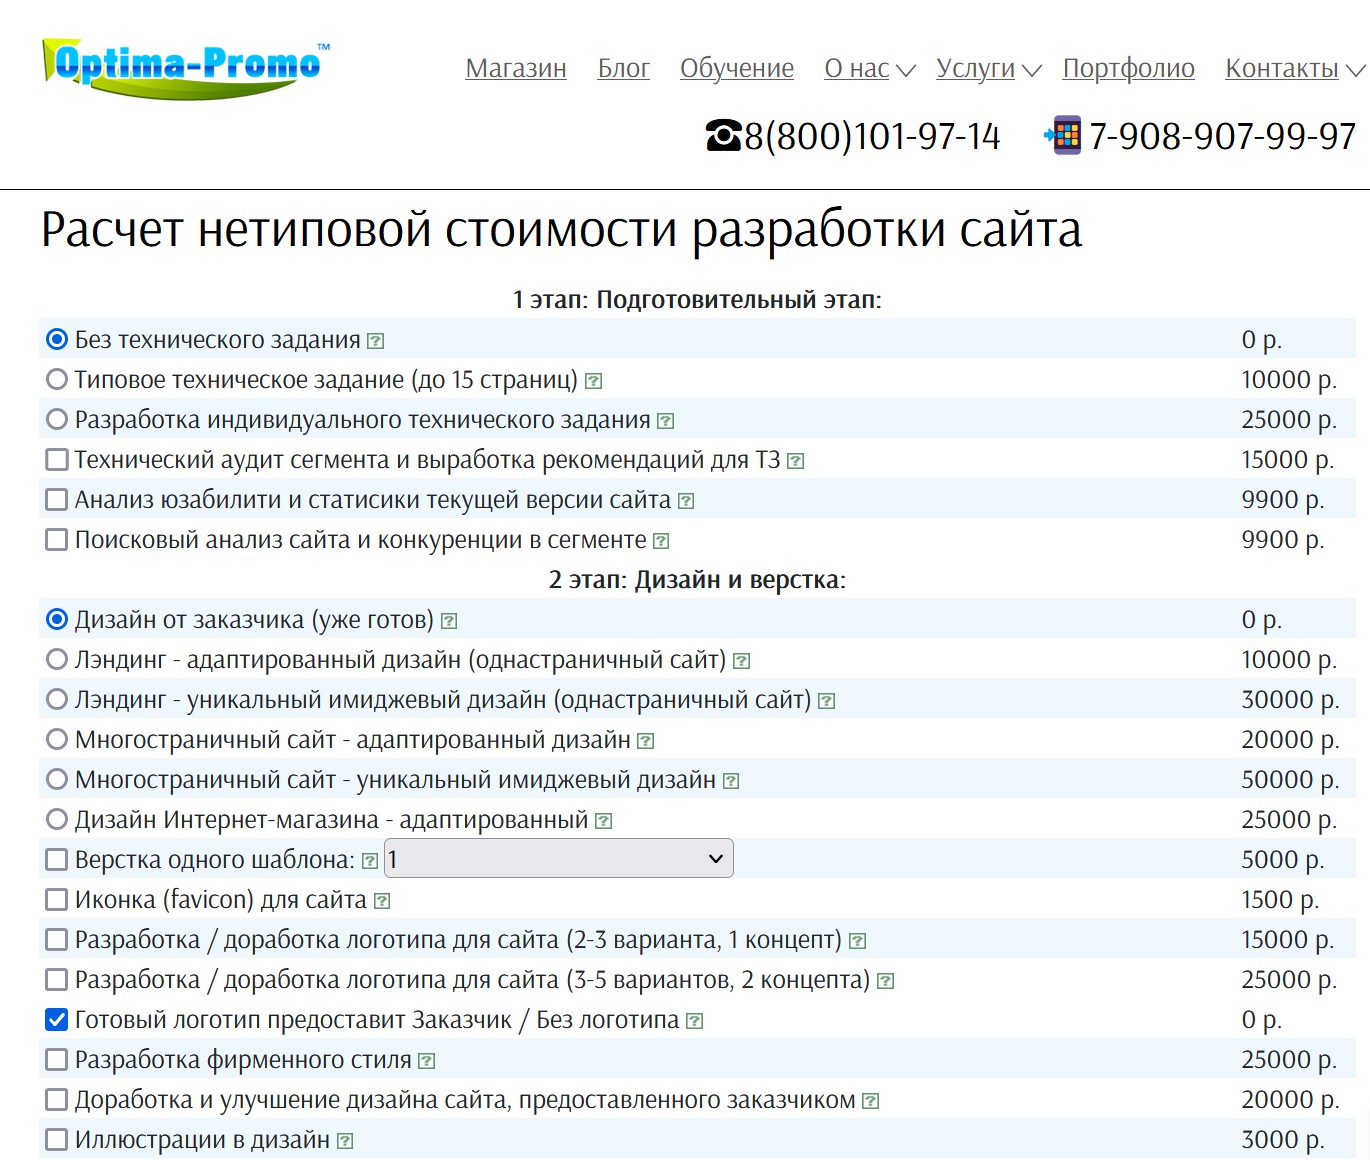
Task: Go to 'Магазин' in navigation
Action: point(516,68)
